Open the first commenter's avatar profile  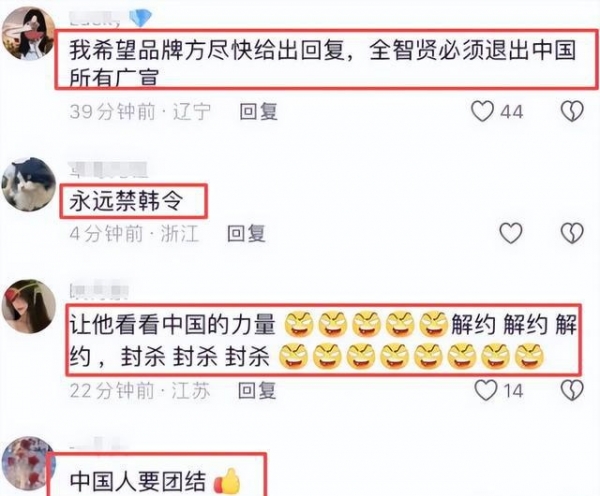pyautogui.click(x=29, y=33)
